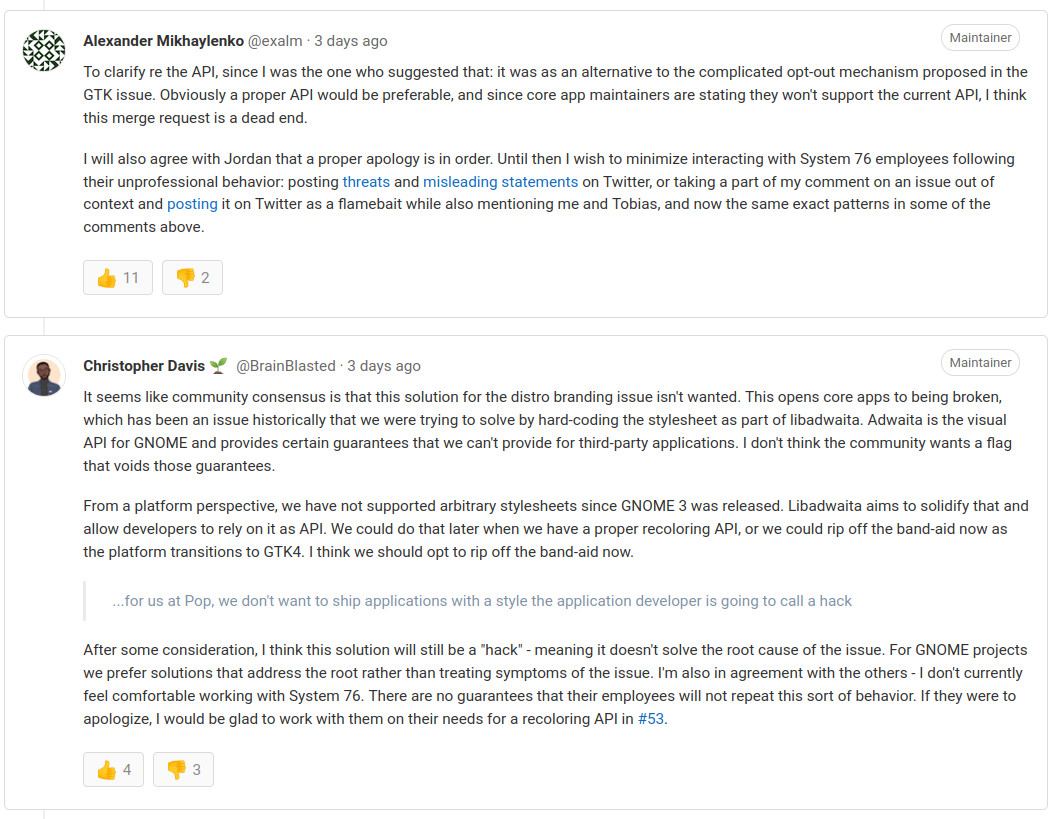Click Alexander Mikhaylenko's avatar icon
The width and height of the screenshot is (1060, 819).
pos(44,50)
